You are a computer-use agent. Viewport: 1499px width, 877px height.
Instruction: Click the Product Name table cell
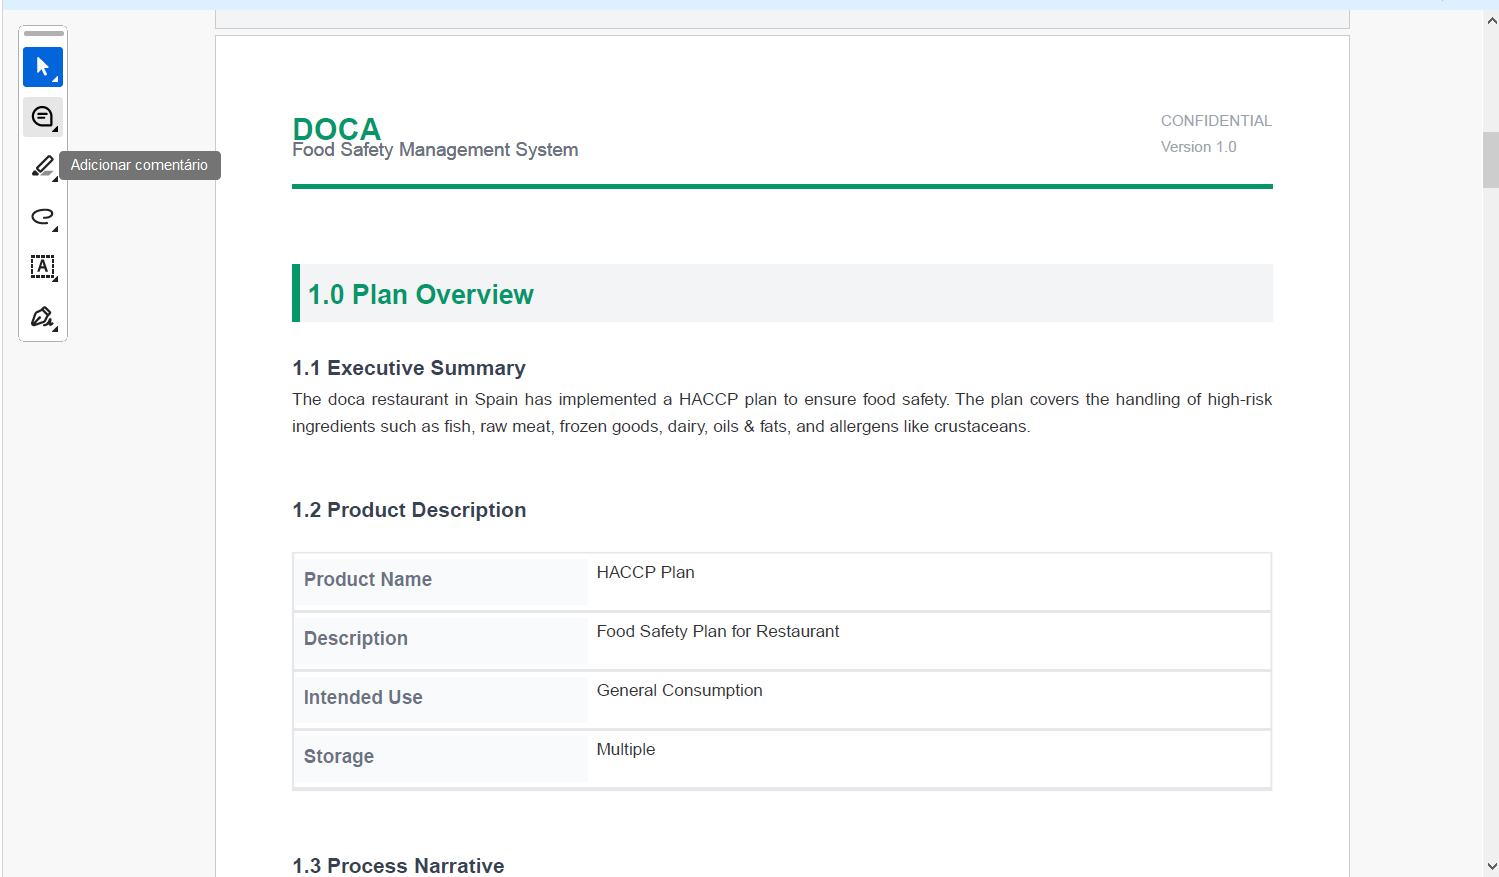coord(367,580)
